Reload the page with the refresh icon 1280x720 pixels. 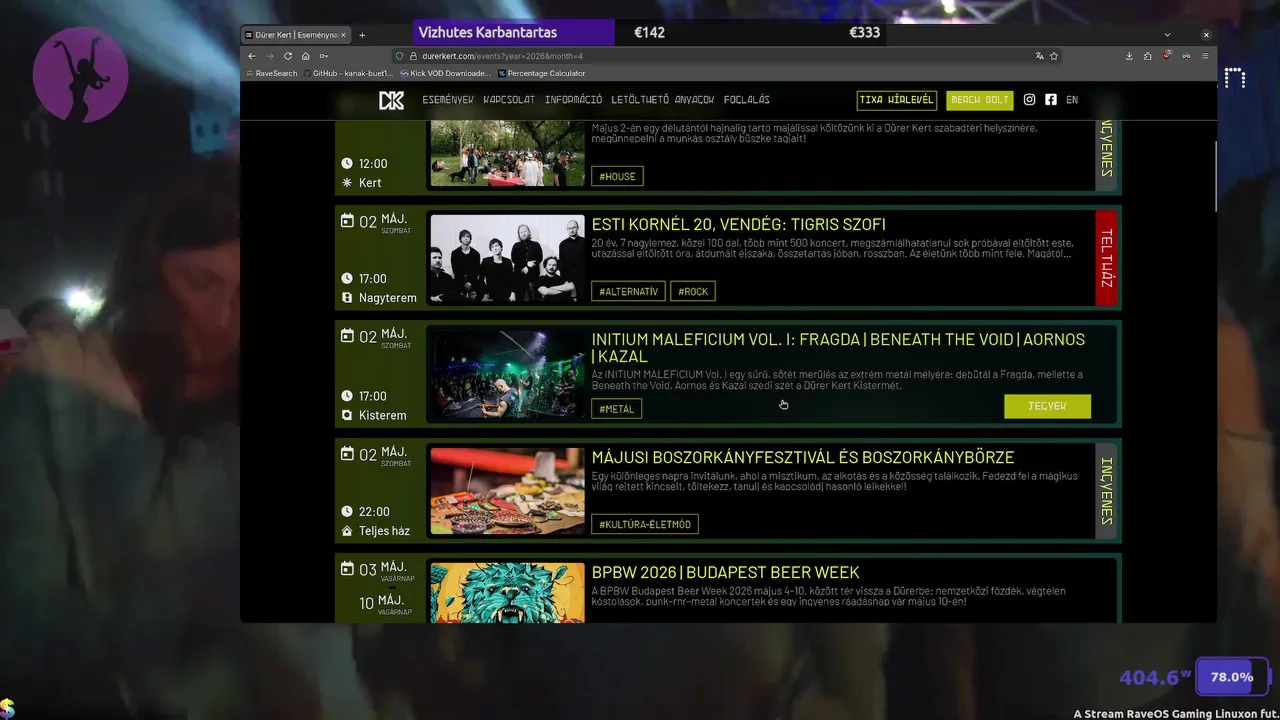[x=288, y=56]
